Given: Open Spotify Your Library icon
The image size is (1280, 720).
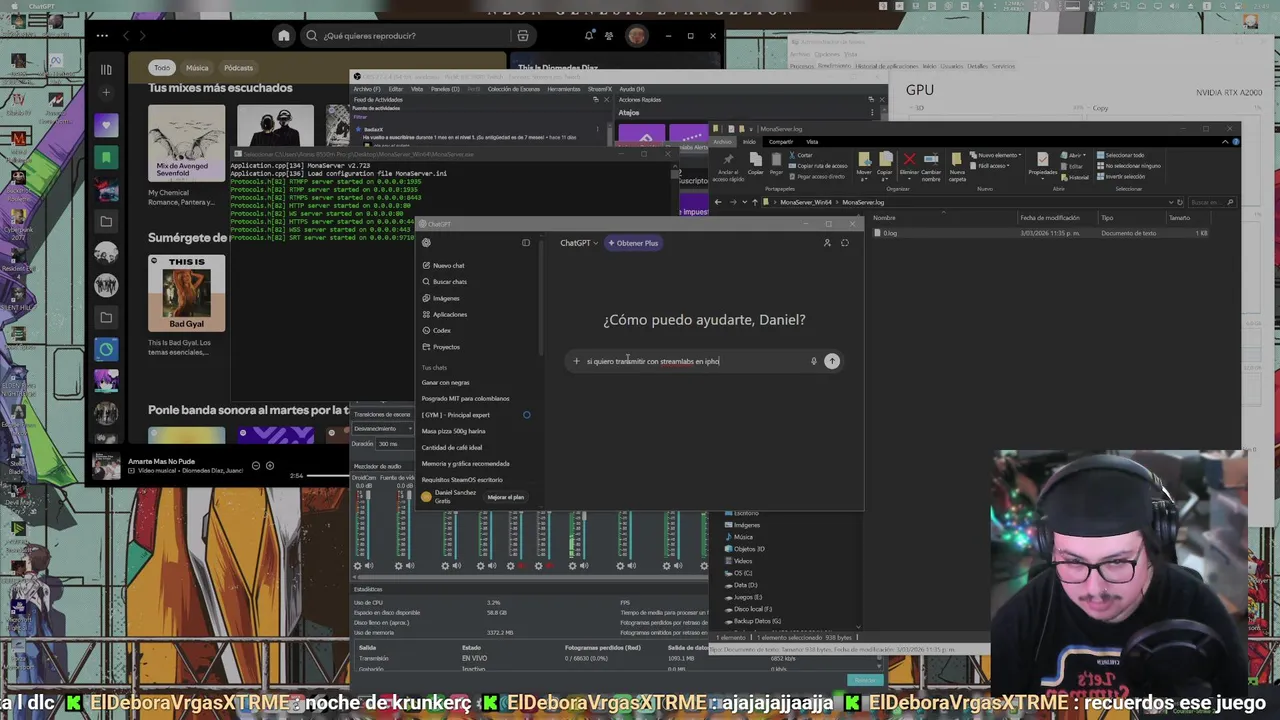Looking at the screenshot, I should pos(106,69).
